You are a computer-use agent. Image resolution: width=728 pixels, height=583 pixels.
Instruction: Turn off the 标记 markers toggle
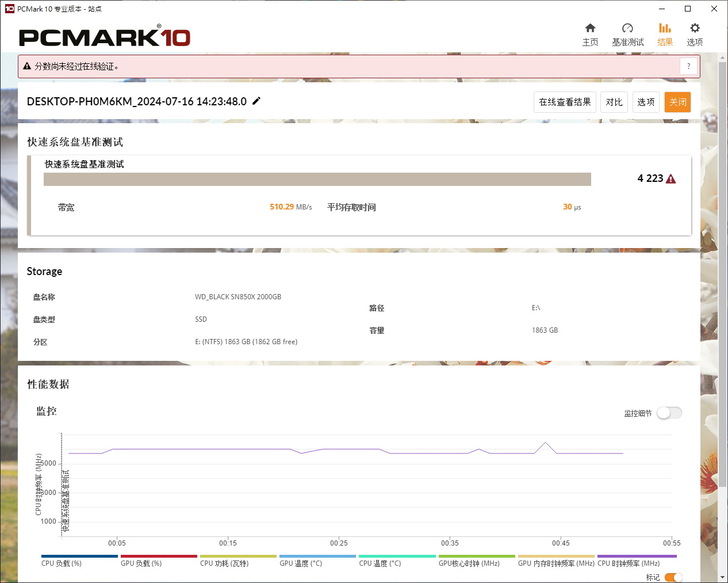point(674,577)
